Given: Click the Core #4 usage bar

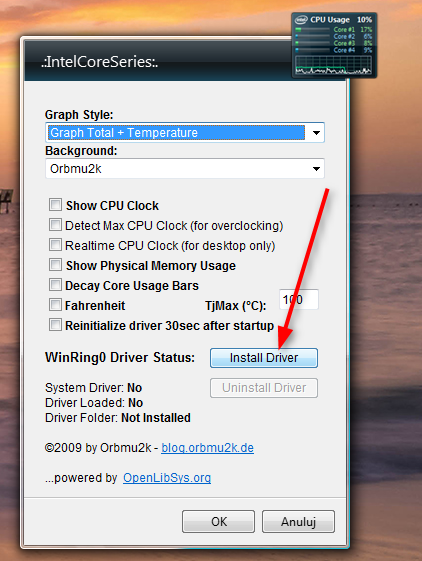Looking at the screenshot, I should [312, 50].
